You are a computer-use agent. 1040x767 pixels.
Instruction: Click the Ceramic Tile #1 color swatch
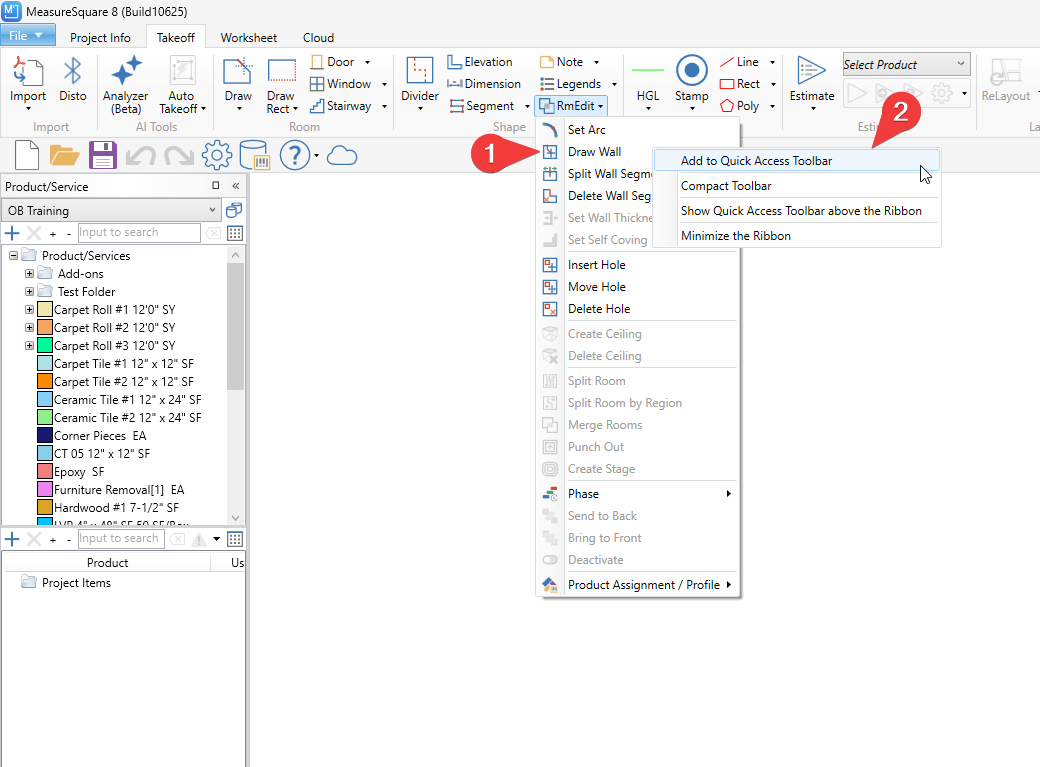pyautogui.click(x=45, y=399)
